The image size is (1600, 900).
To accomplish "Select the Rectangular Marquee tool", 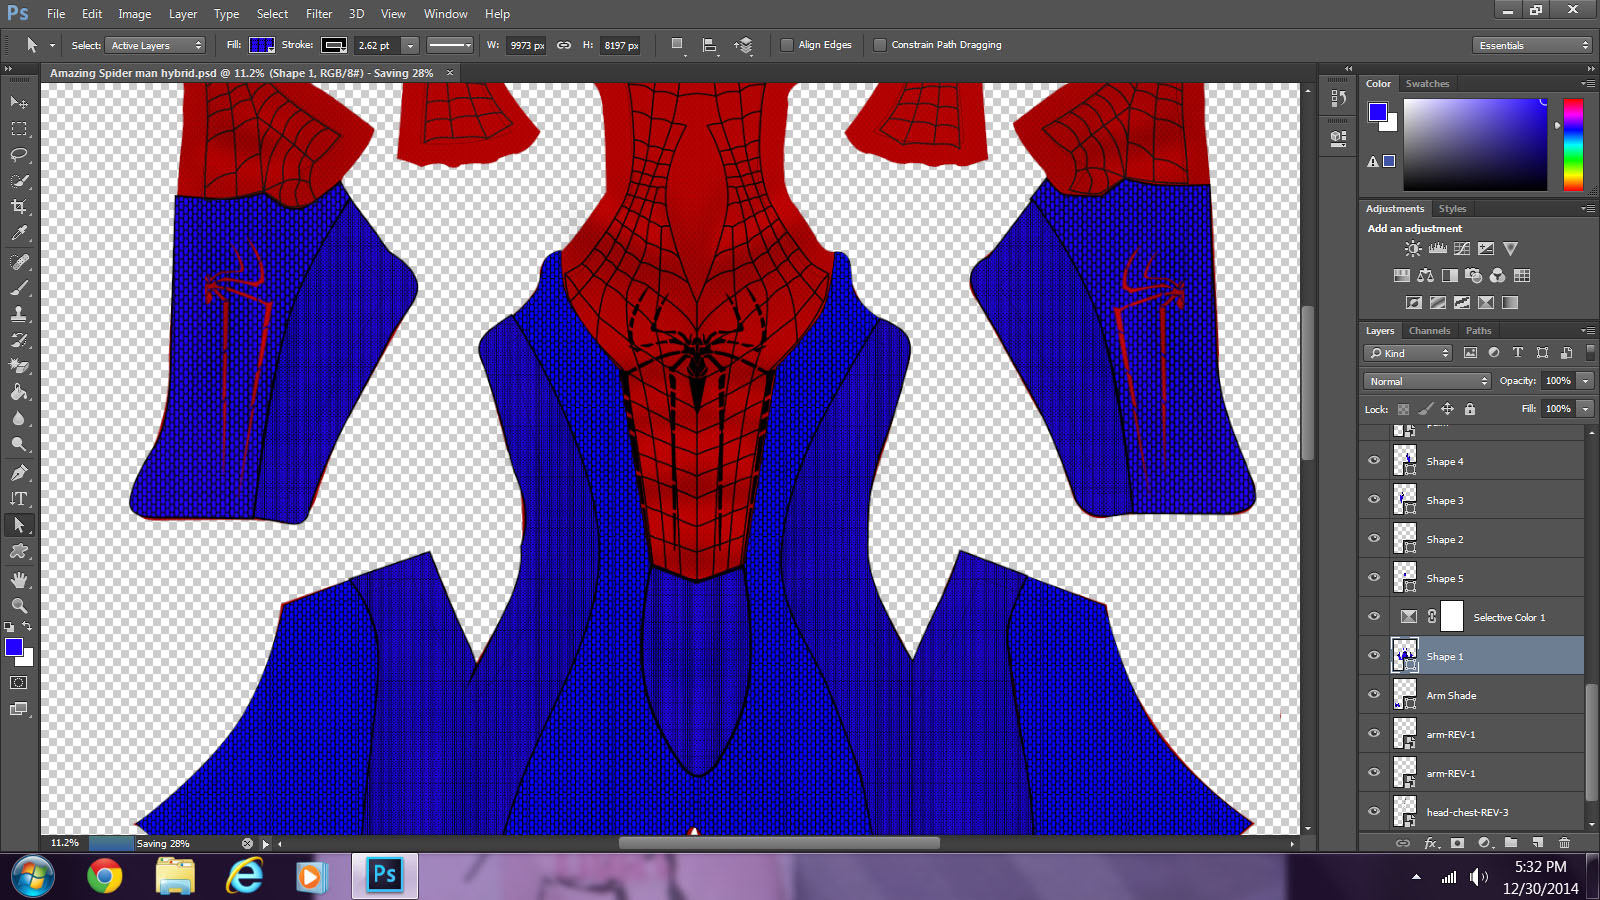I will tap(19, 129).
